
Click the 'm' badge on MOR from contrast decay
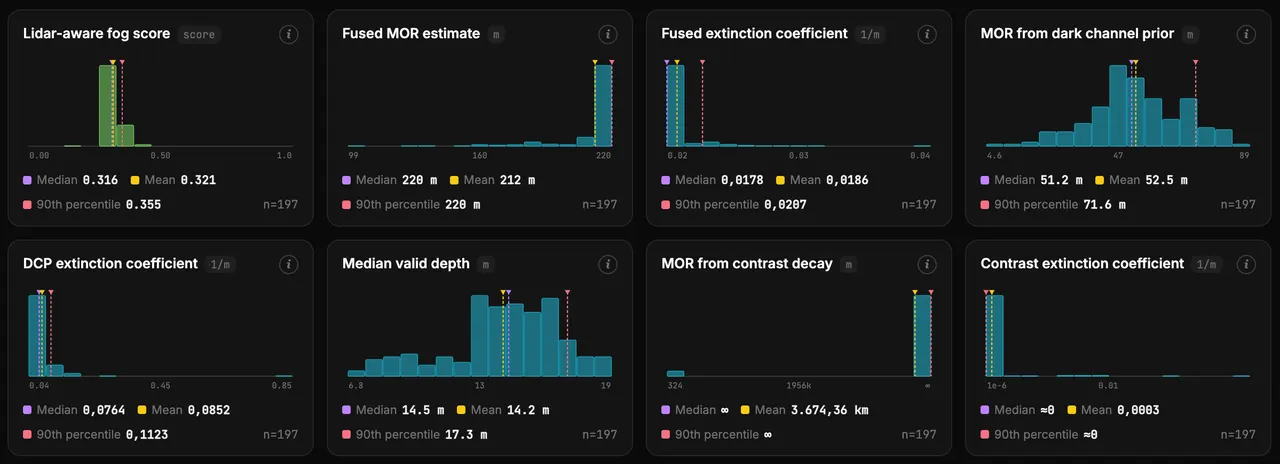pyautogui.click(x=848, y=264)
